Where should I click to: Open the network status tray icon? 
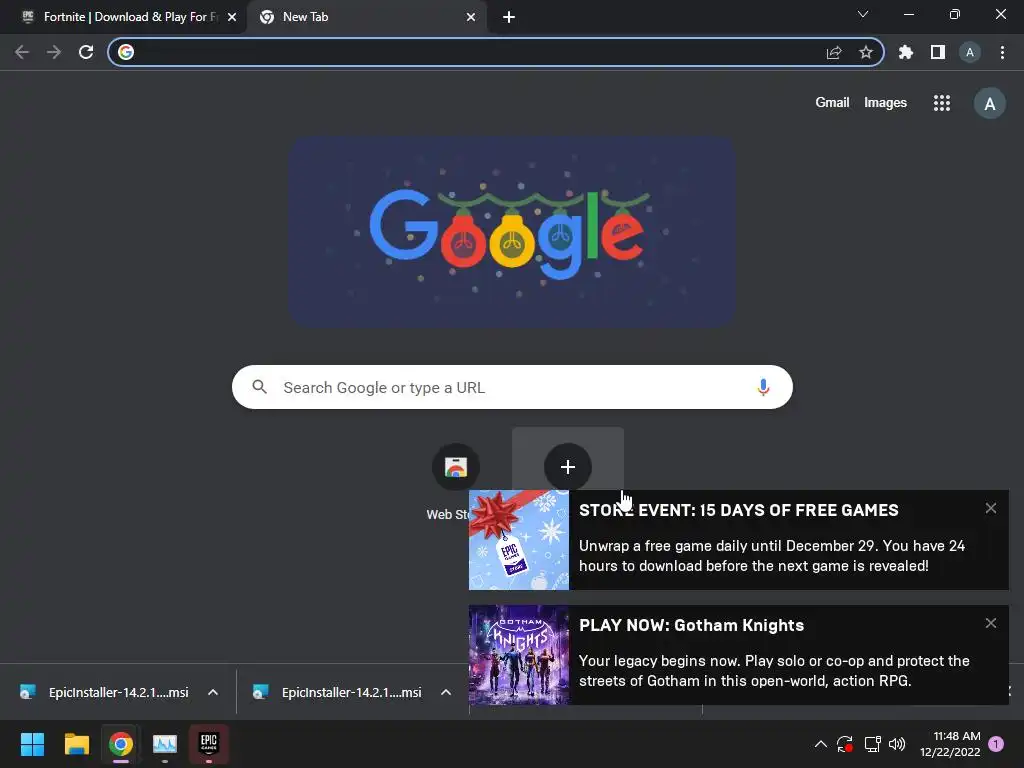872,744
